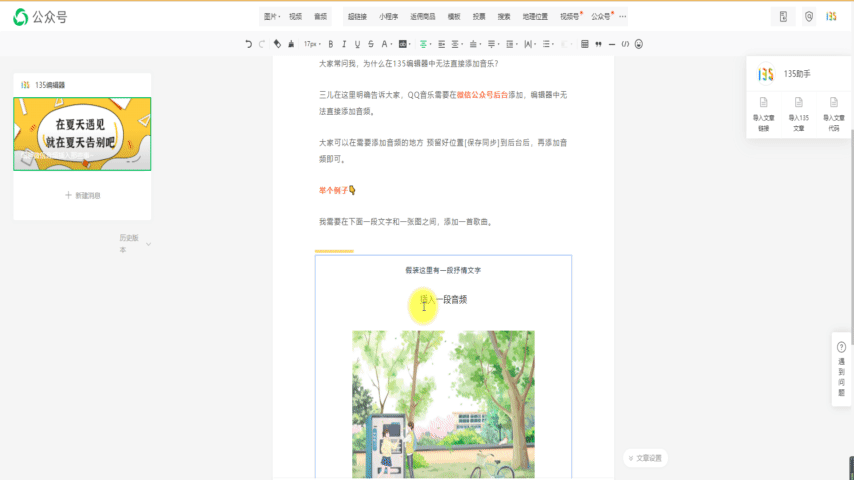
Task: Click the shield icon at top right
Action: 809,17
